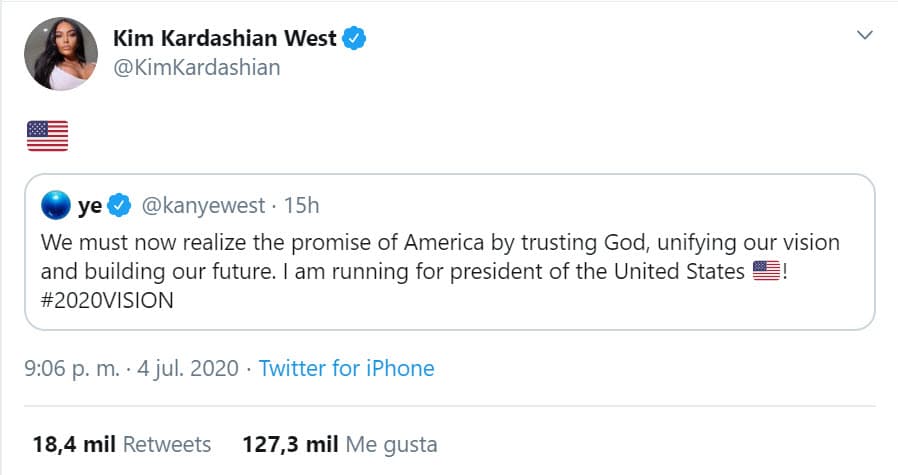898x475 pixels.
Task: Expand the tweet options chevron menu
Action: pyautogui.click(x=865, y=36)
